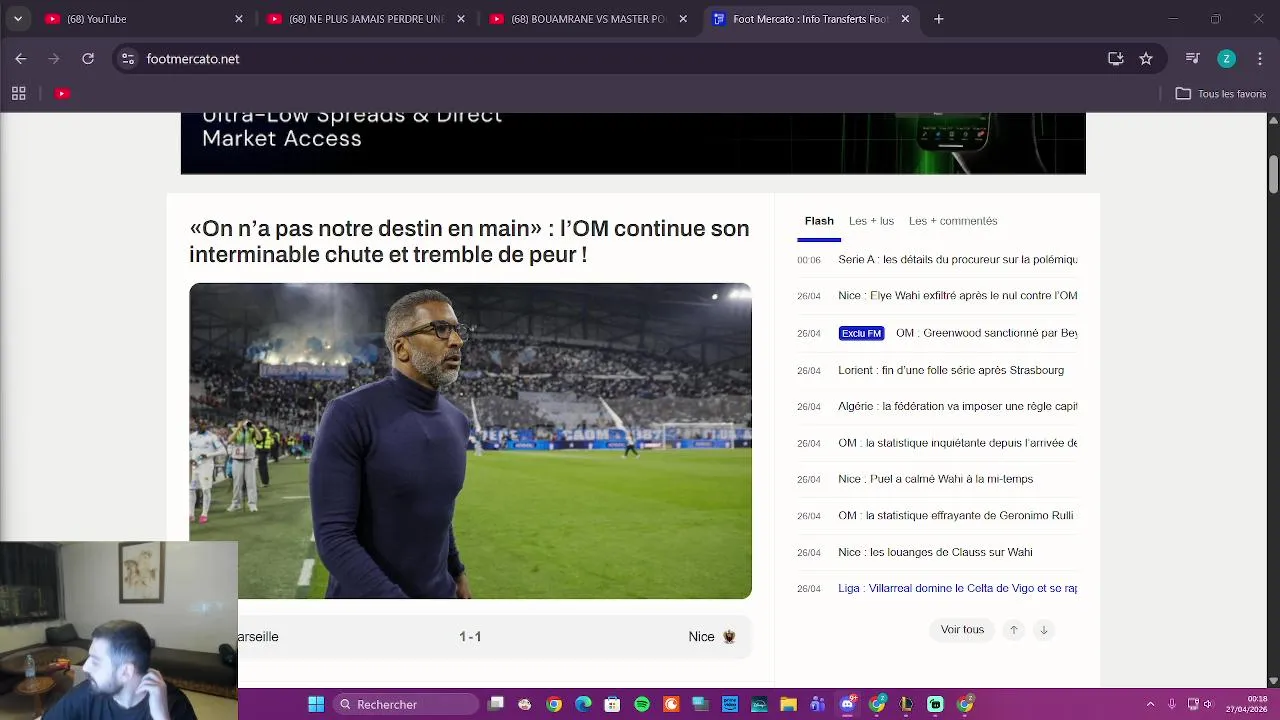This screenshot has height=720, width=1280.
Task: Open the 1-1 match score
Action: 470,637
